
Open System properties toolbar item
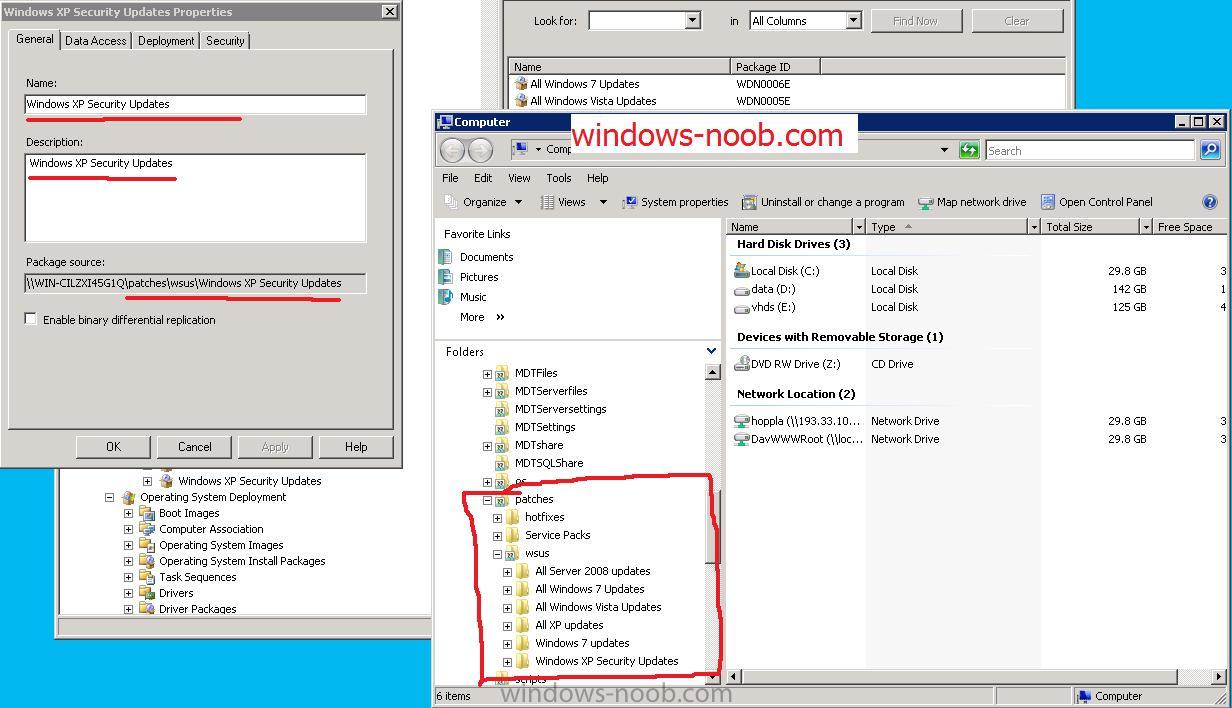coord(675,202)
